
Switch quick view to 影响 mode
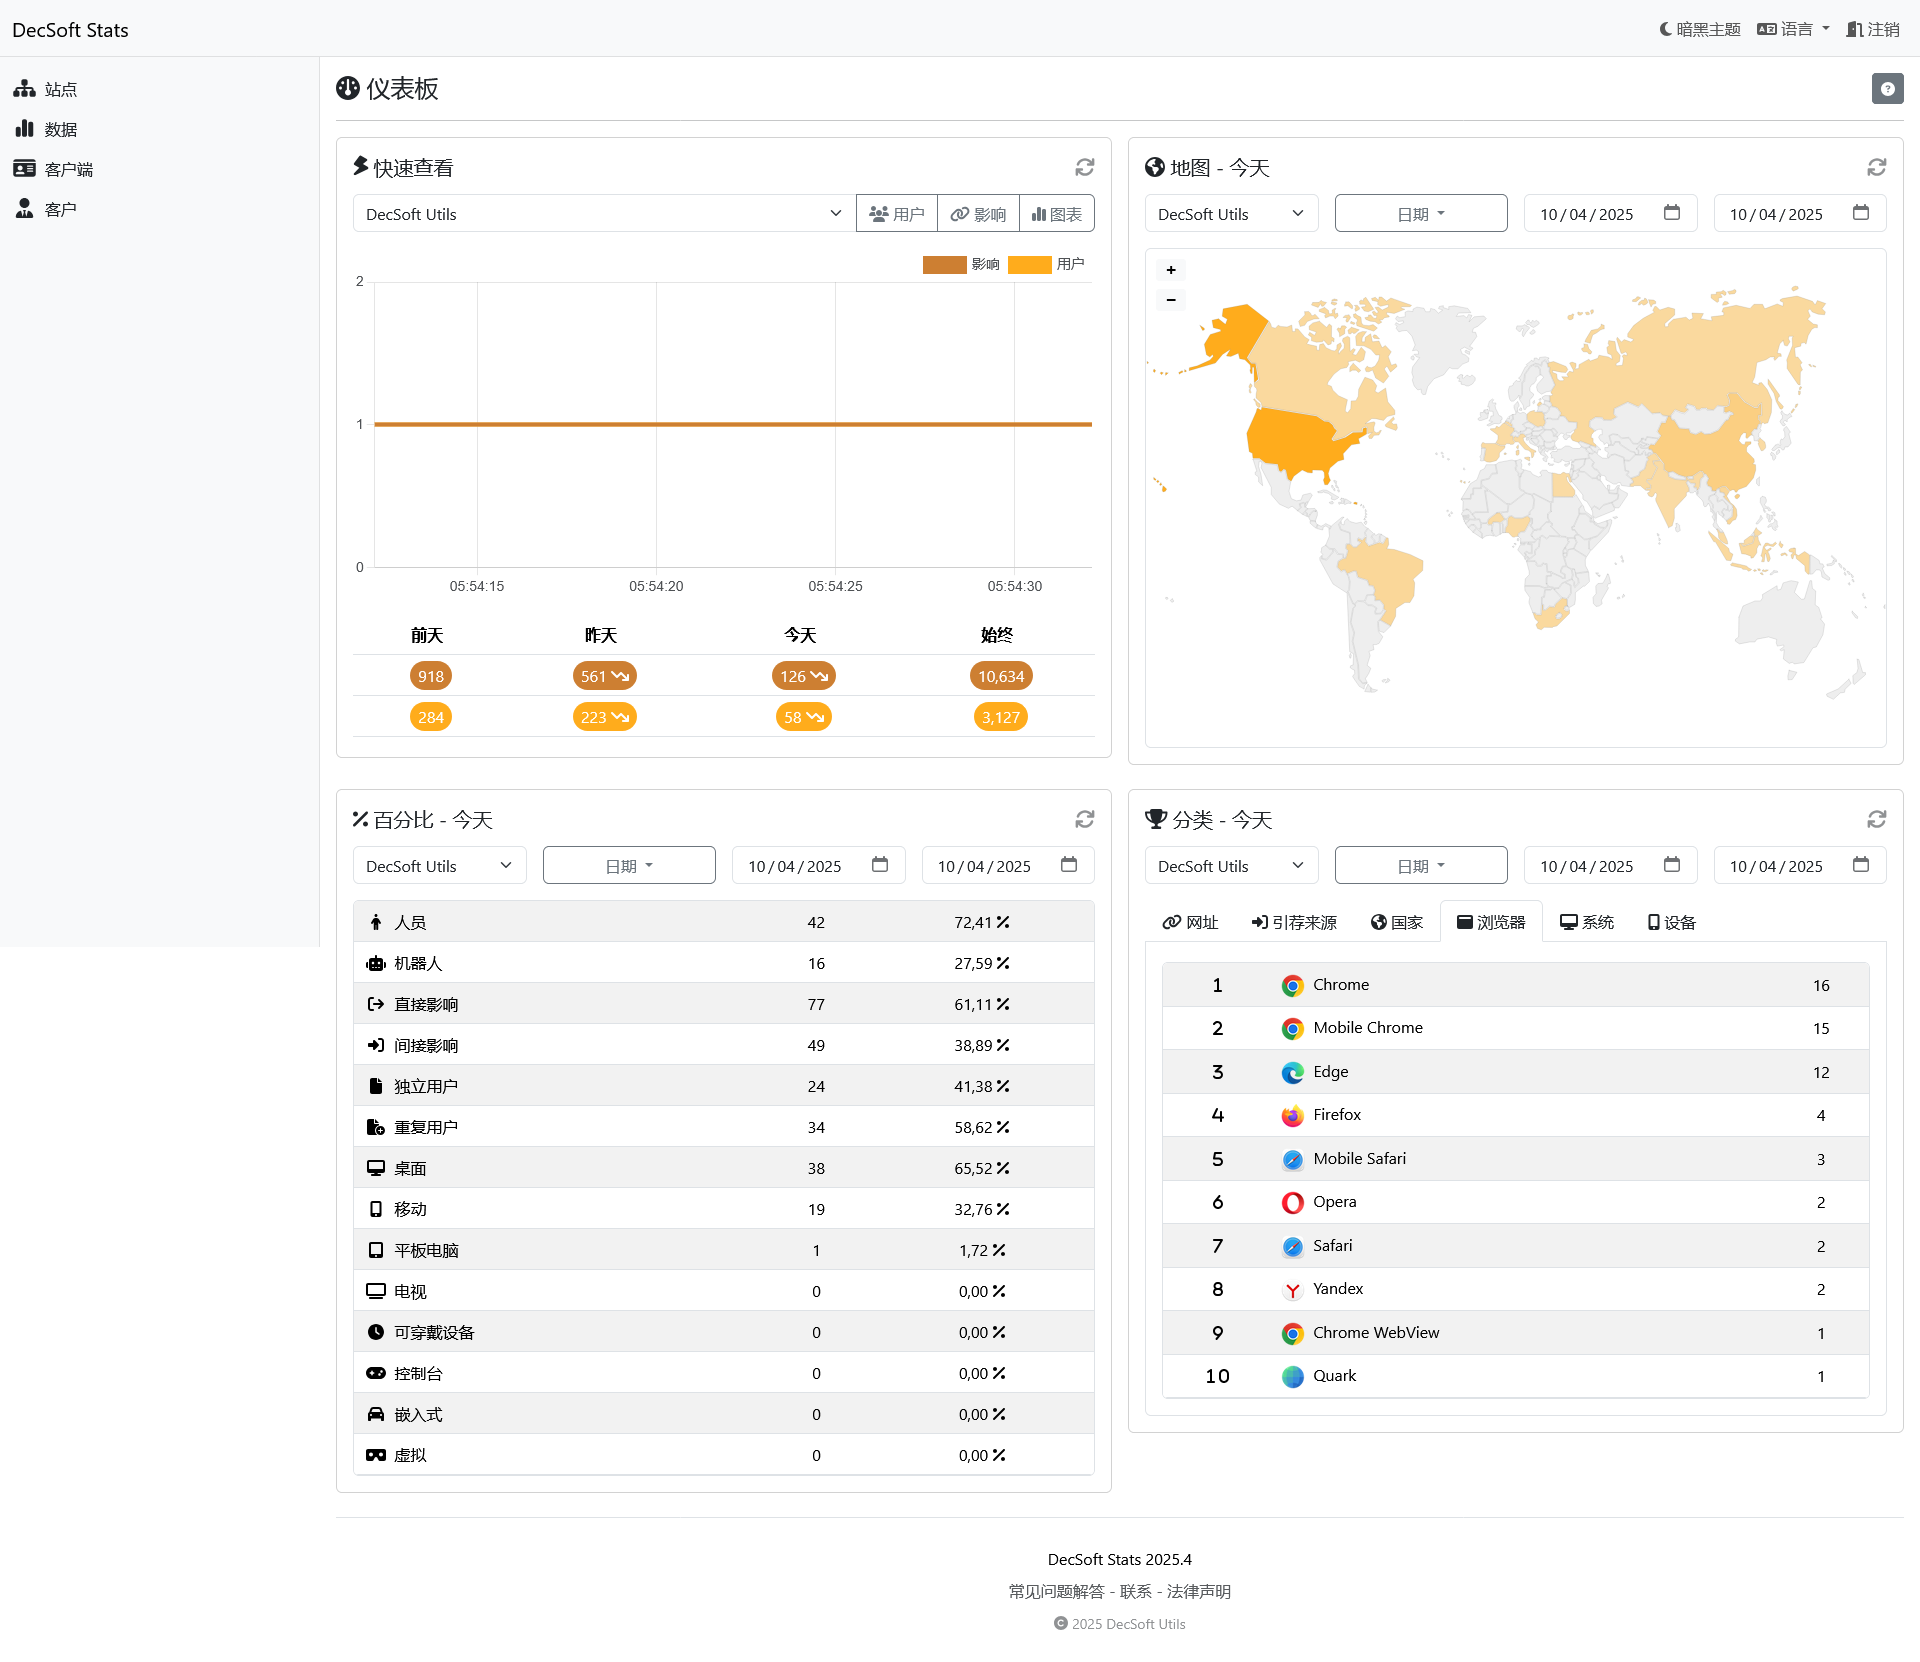click(x=978, y=213)
